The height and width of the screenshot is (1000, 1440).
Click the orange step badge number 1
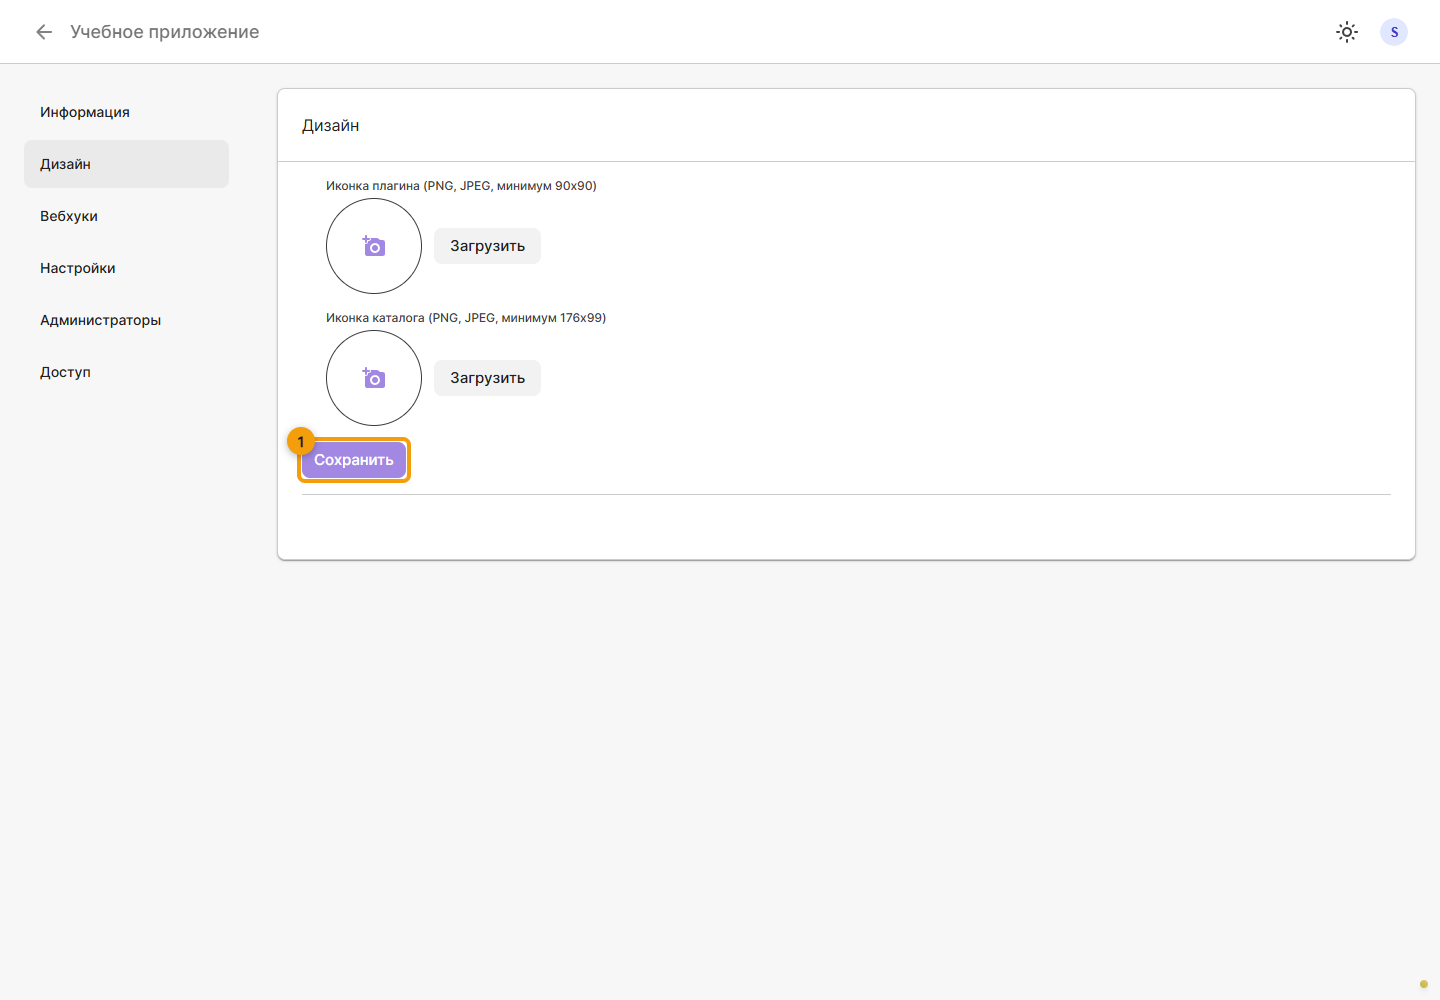(x=301, y=442)
